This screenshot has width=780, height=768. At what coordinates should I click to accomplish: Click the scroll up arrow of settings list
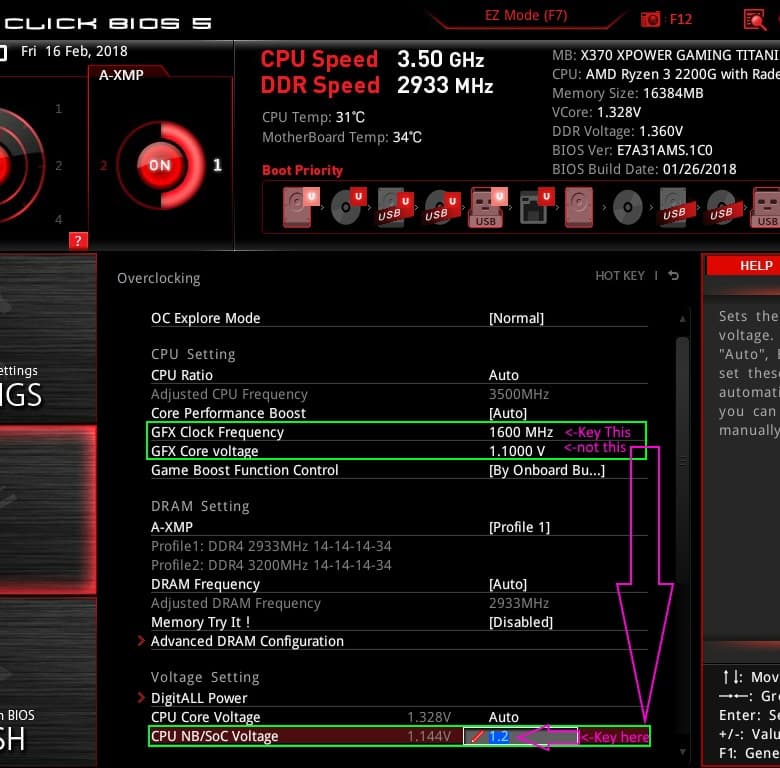tap(682, 319)
